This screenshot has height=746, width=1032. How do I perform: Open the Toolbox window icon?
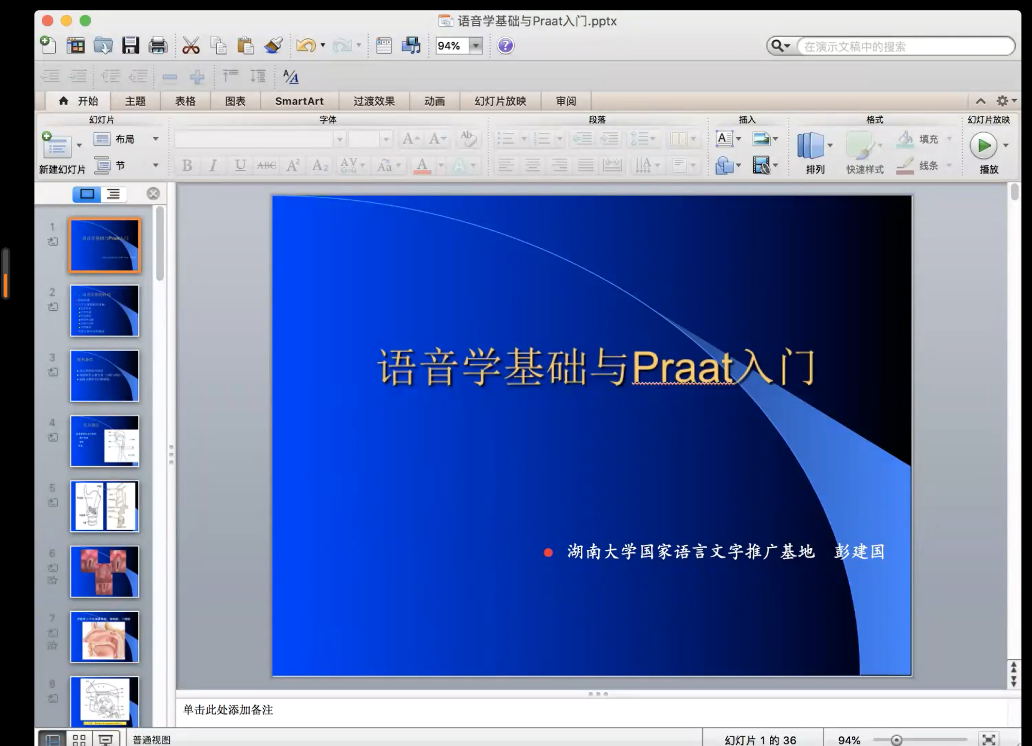[x=384, y=45]
